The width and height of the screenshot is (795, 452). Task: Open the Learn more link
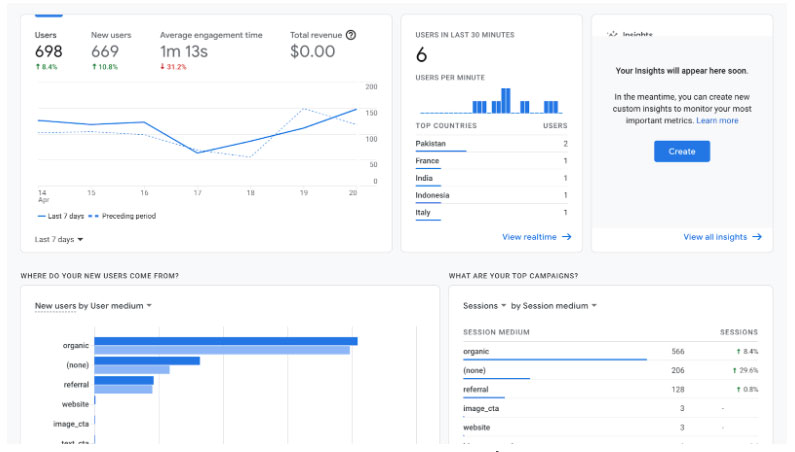[x=717, y=121]
